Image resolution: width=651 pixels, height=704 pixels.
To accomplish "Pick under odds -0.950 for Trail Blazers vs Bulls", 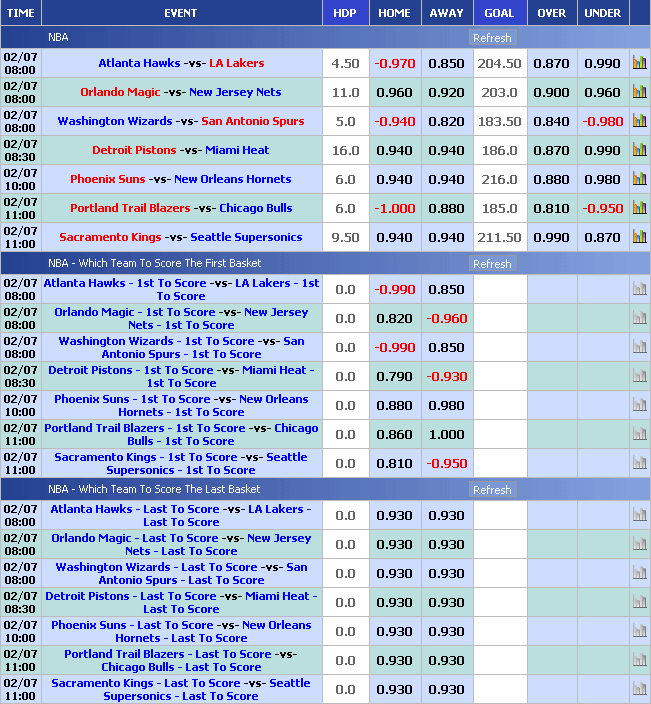I will pyautogui.click(x=602, y=208).
